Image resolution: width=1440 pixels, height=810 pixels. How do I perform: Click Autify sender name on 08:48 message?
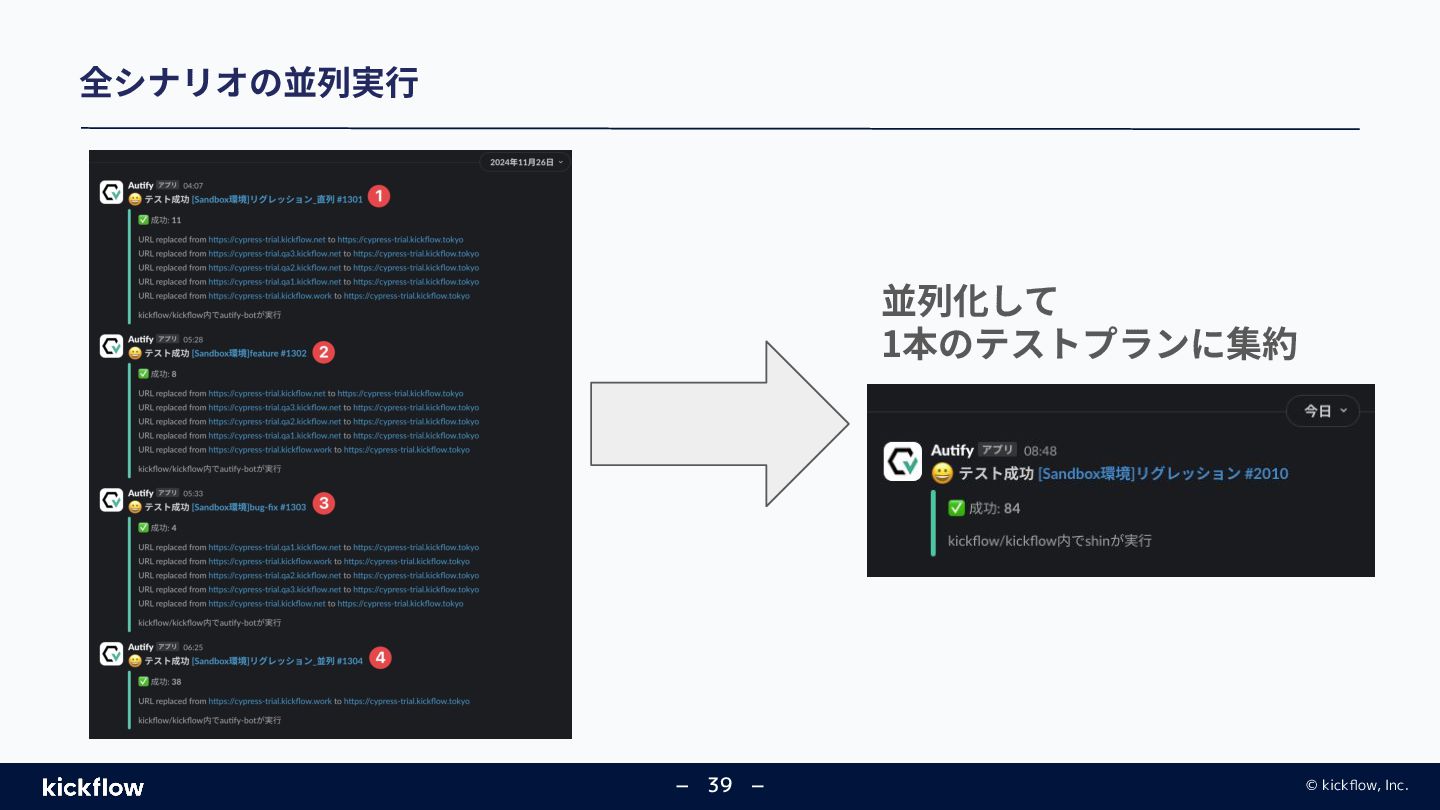coord(952,451)
